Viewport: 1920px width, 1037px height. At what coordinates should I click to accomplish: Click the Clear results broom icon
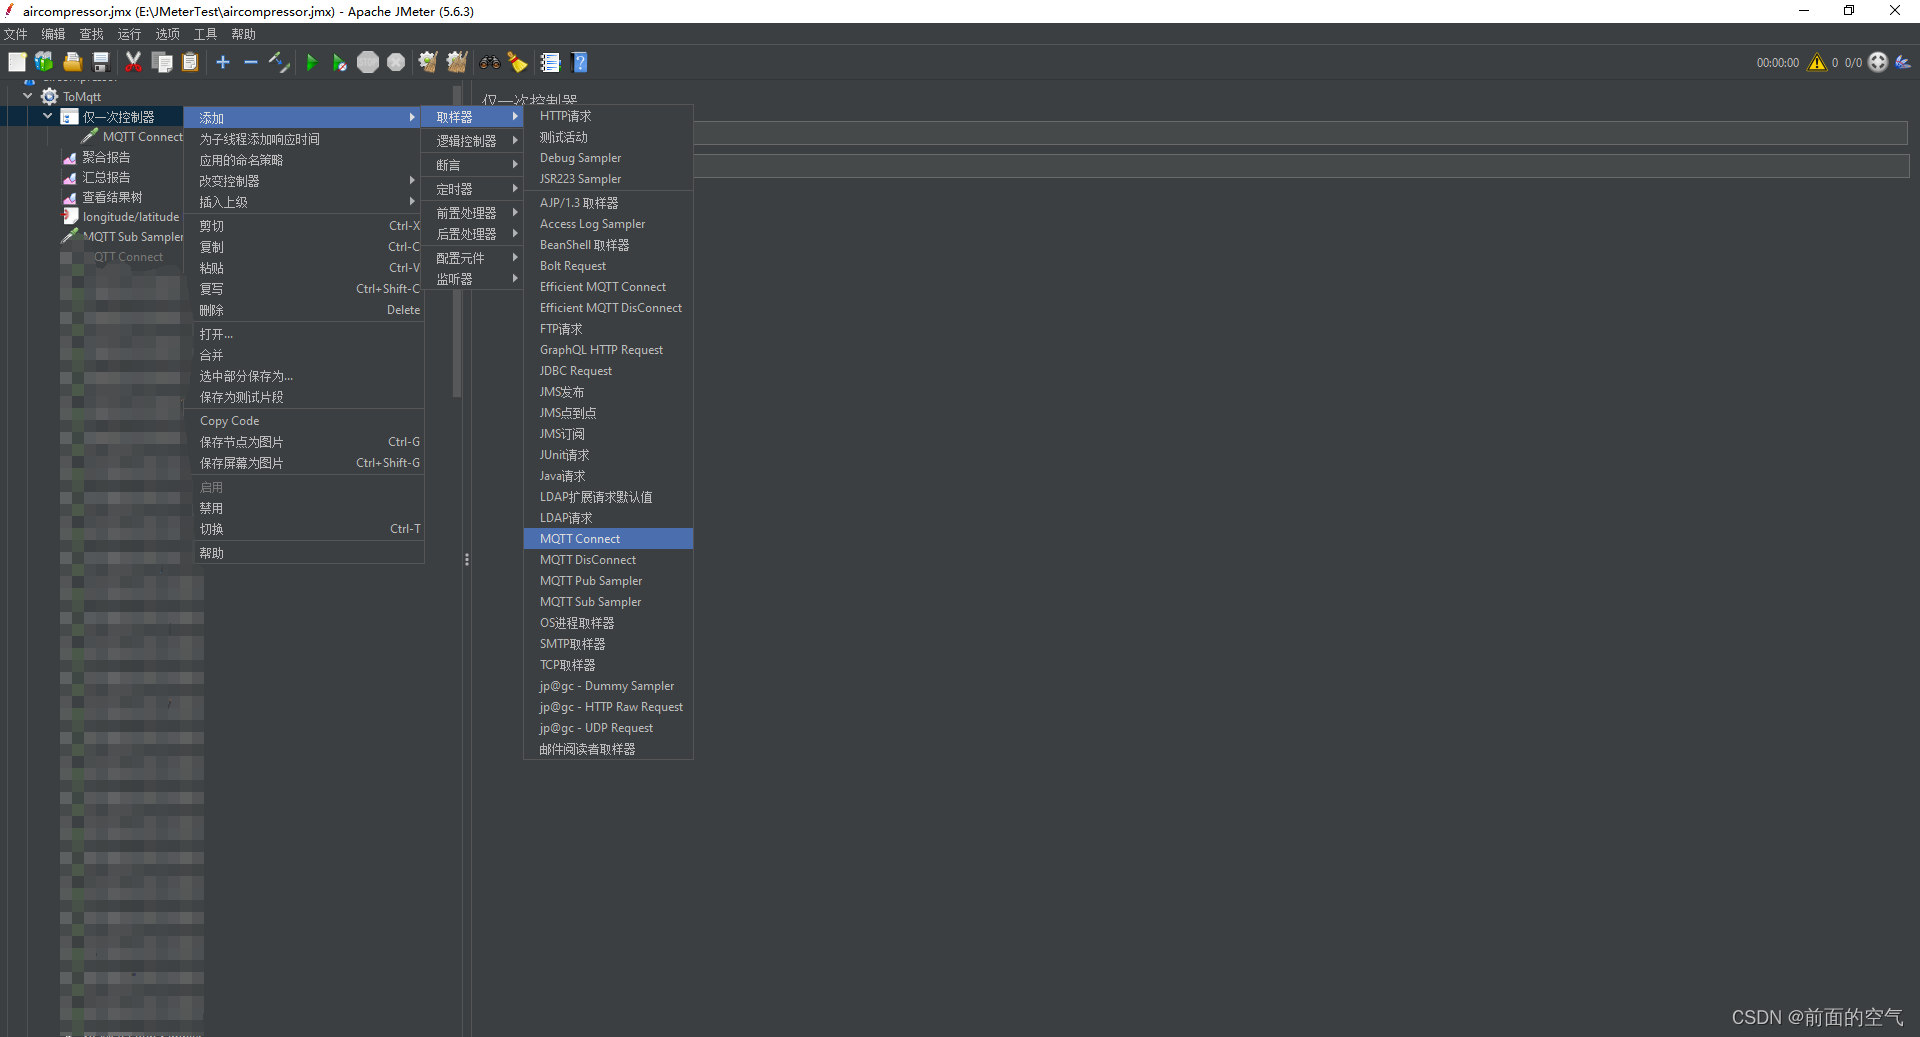[428, 62]
